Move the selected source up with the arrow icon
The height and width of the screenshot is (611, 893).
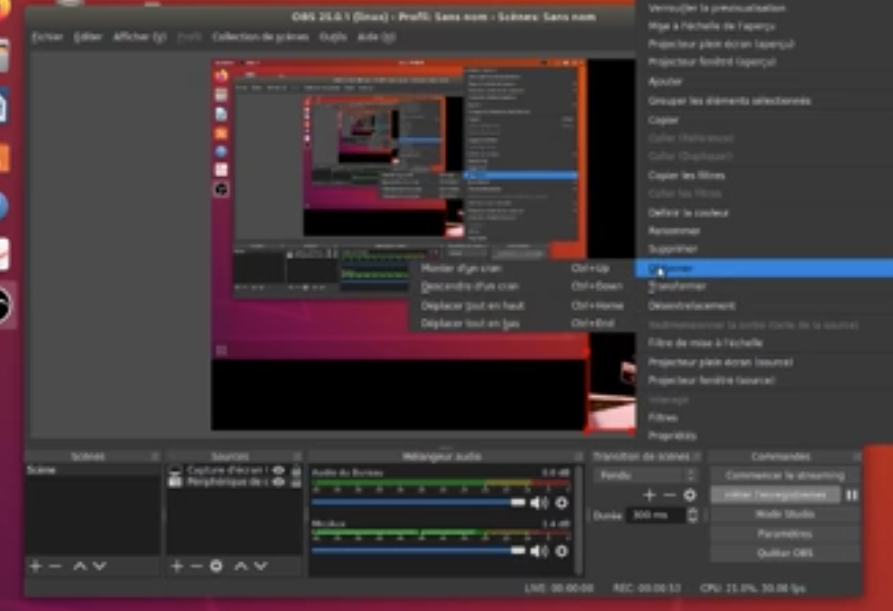[x=240, y=565]
